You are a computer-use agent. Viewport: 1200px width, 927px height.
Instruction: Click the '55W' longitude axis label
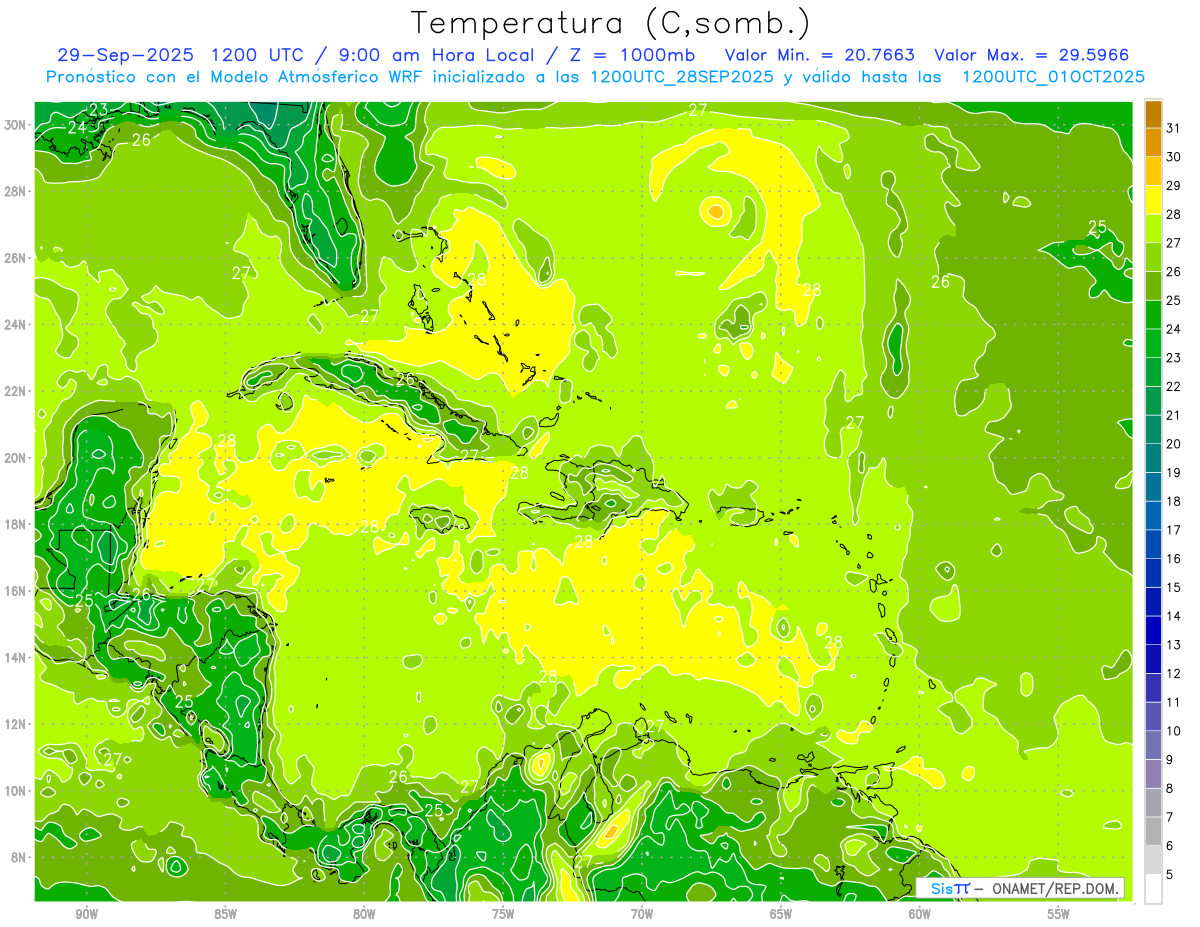[1059, 914]
